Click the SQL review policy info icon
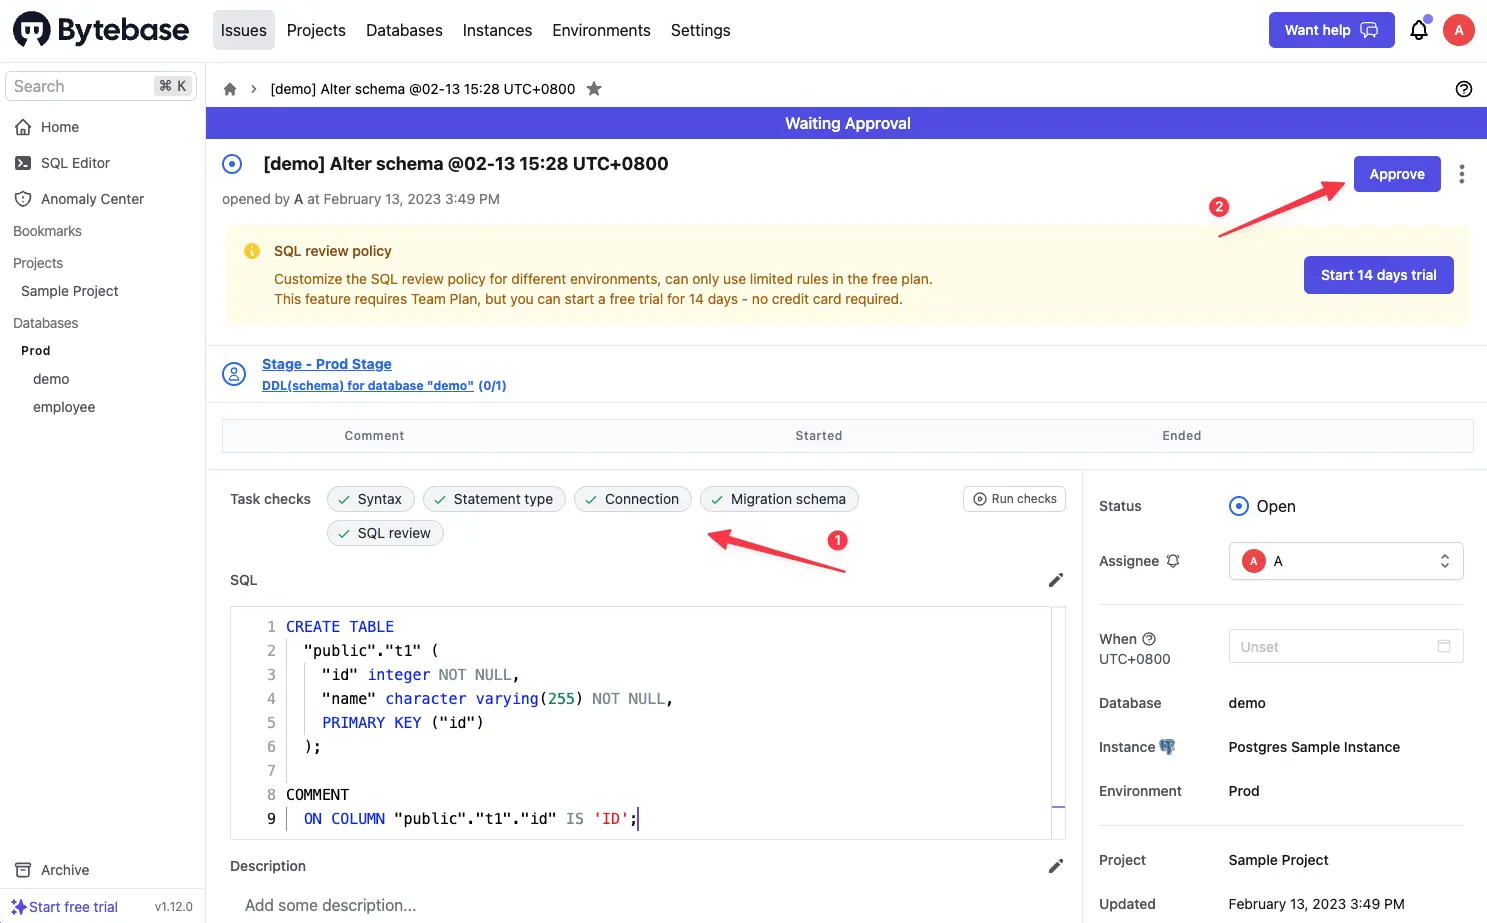This screenshot has width=1487, height=923. (x=252, y=251)
